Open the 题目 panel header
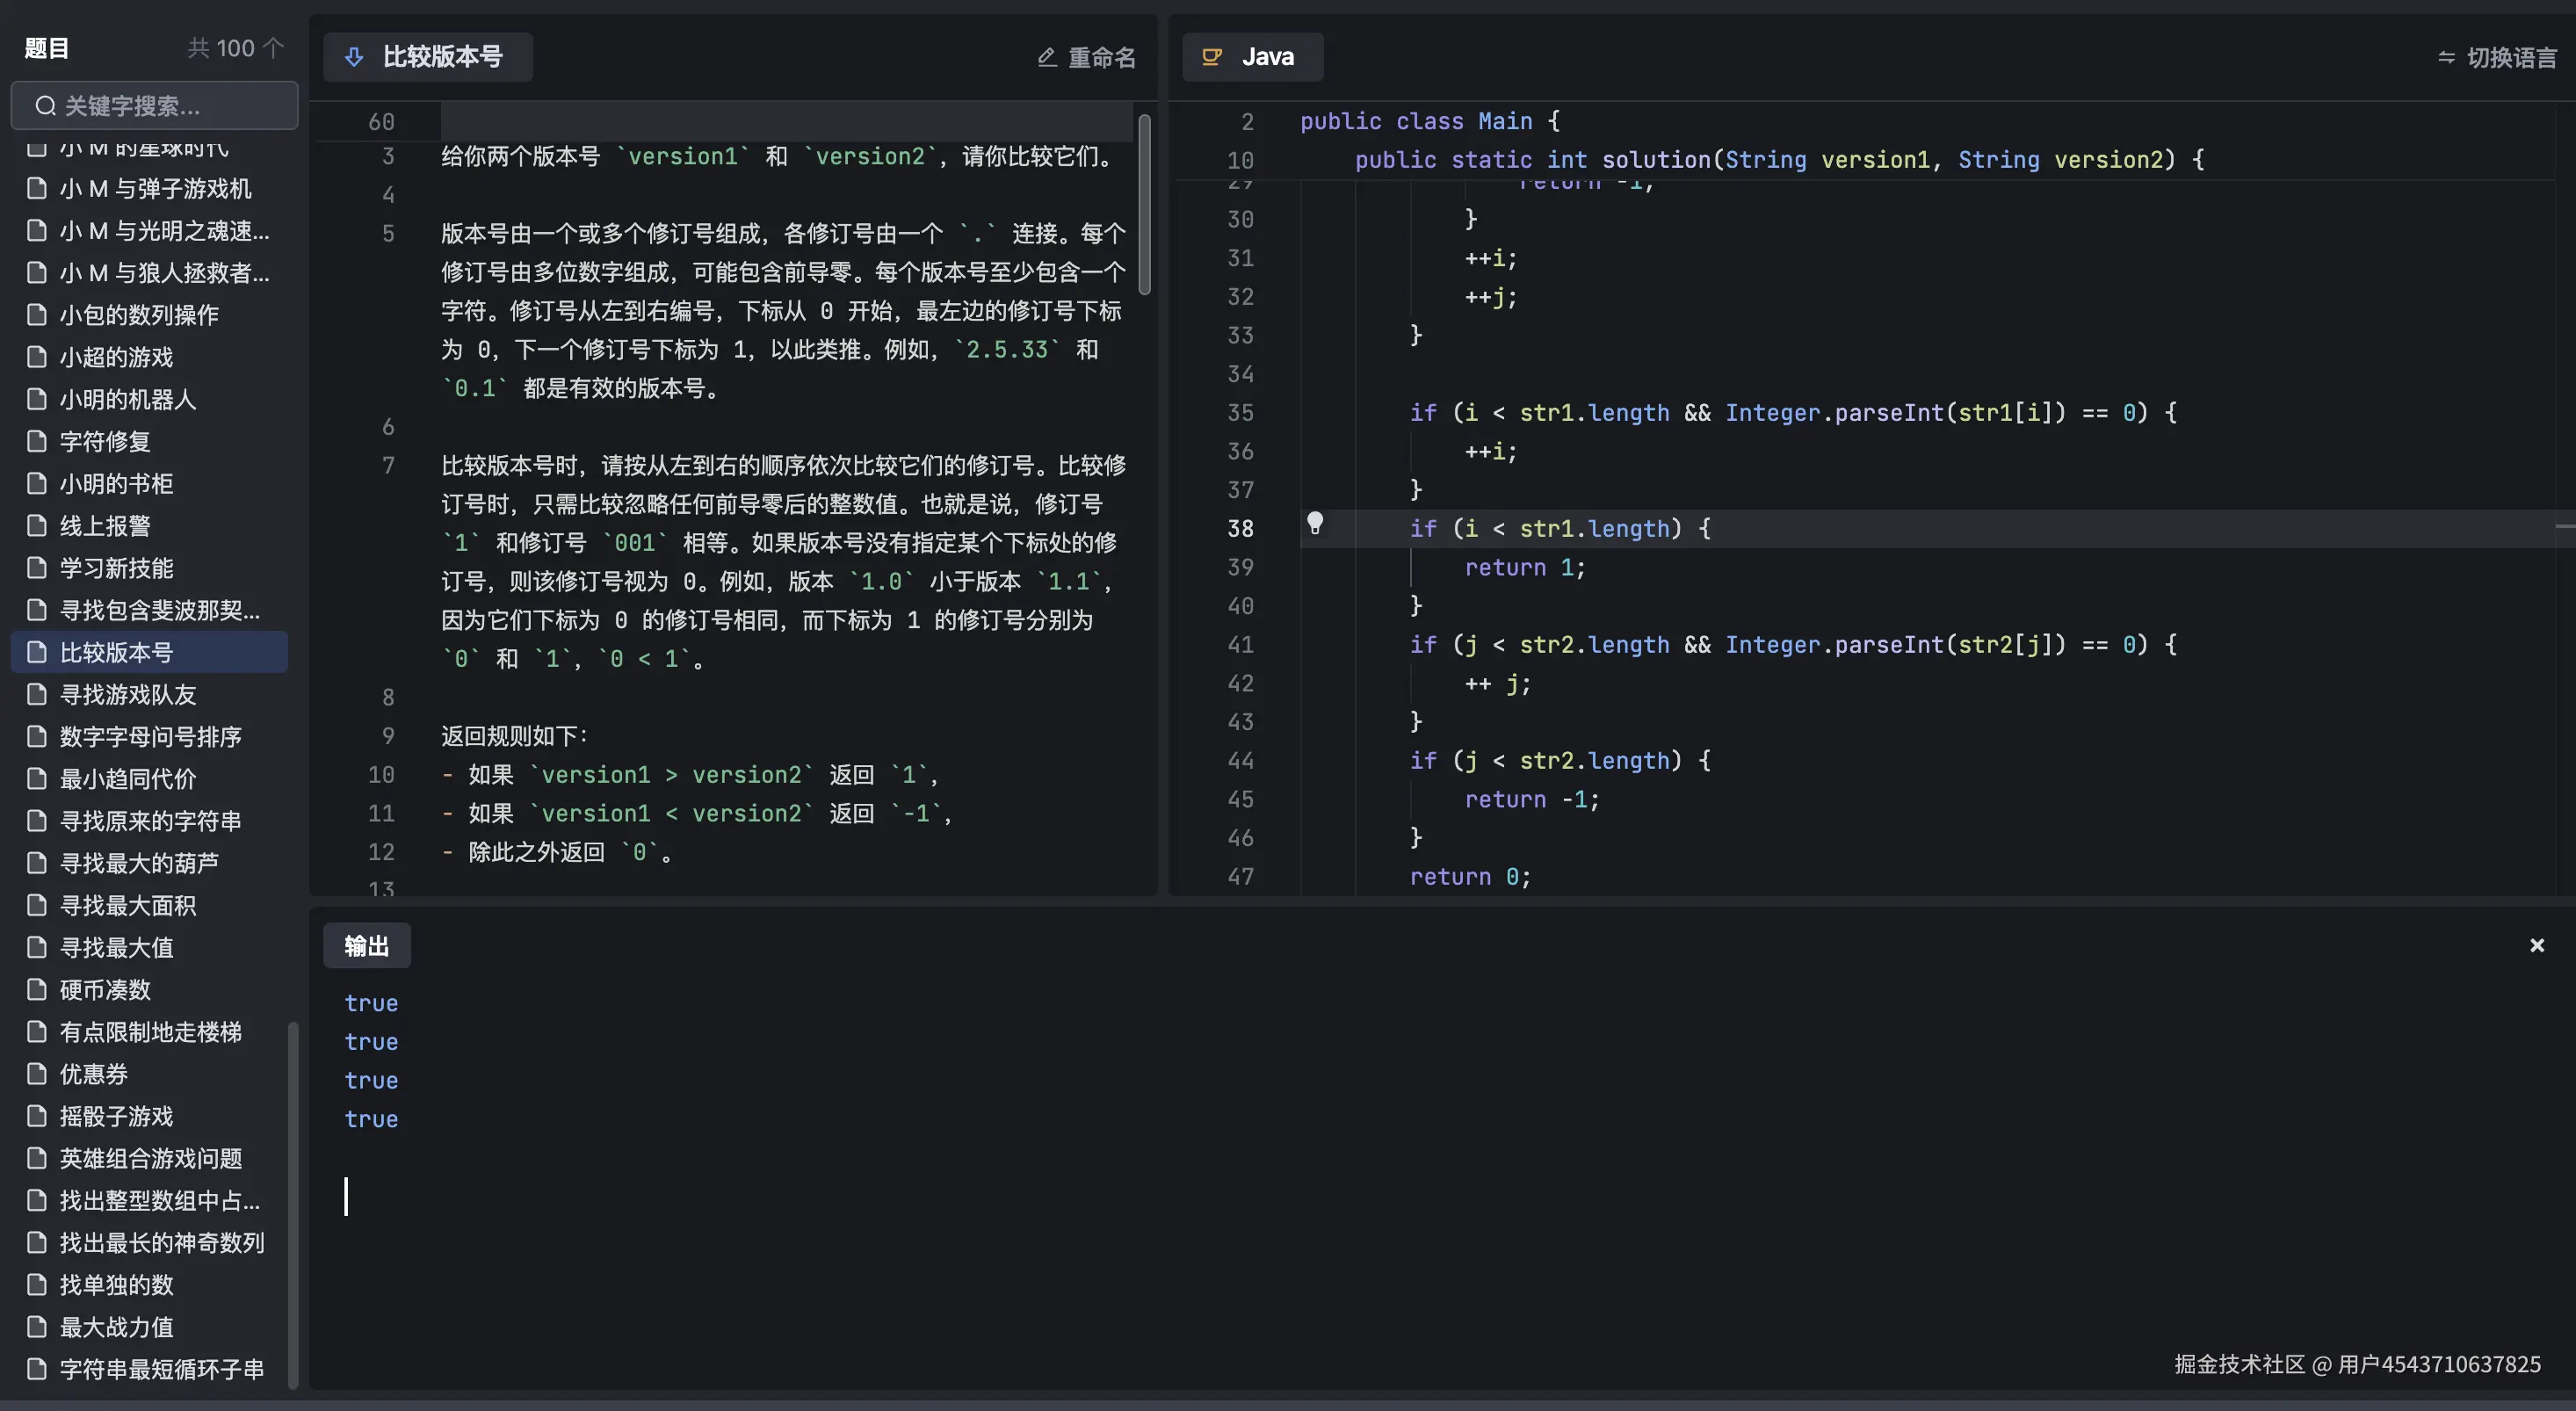Screen dimensions: 2576x1411 [45, 47]
